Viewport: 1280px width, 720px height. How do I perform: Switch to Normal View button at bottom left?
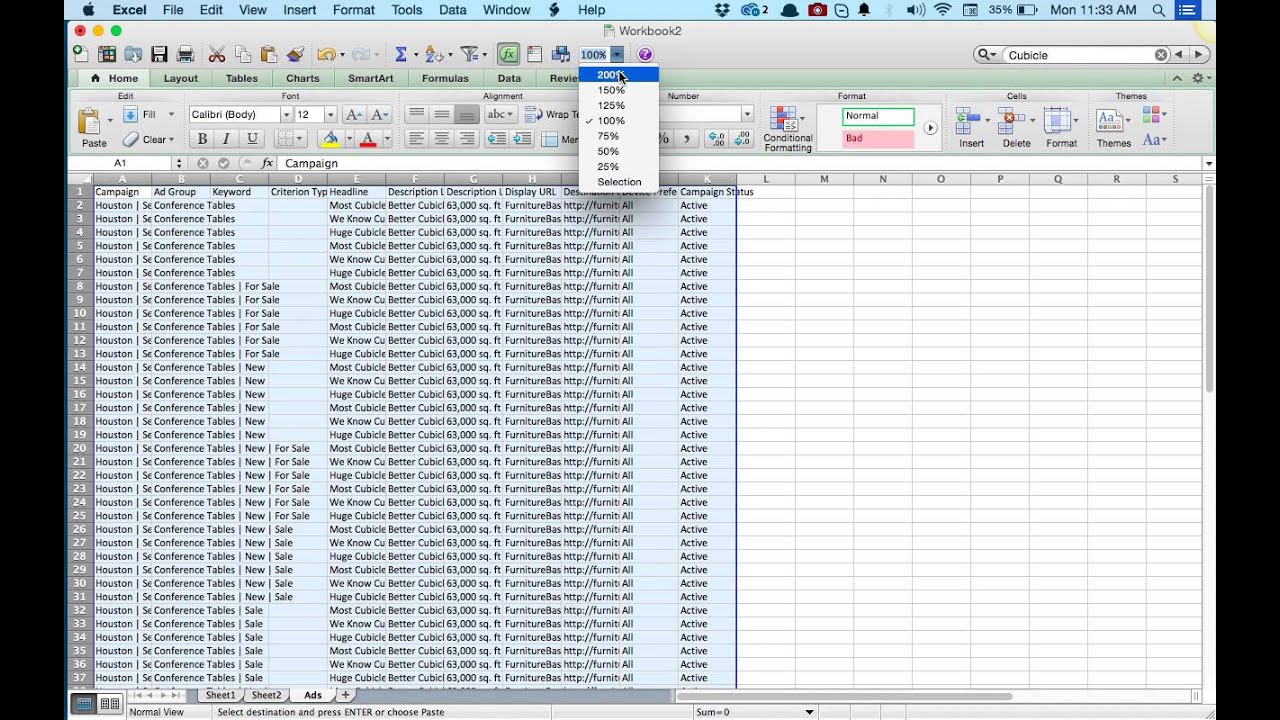click(x=84, y=704)
